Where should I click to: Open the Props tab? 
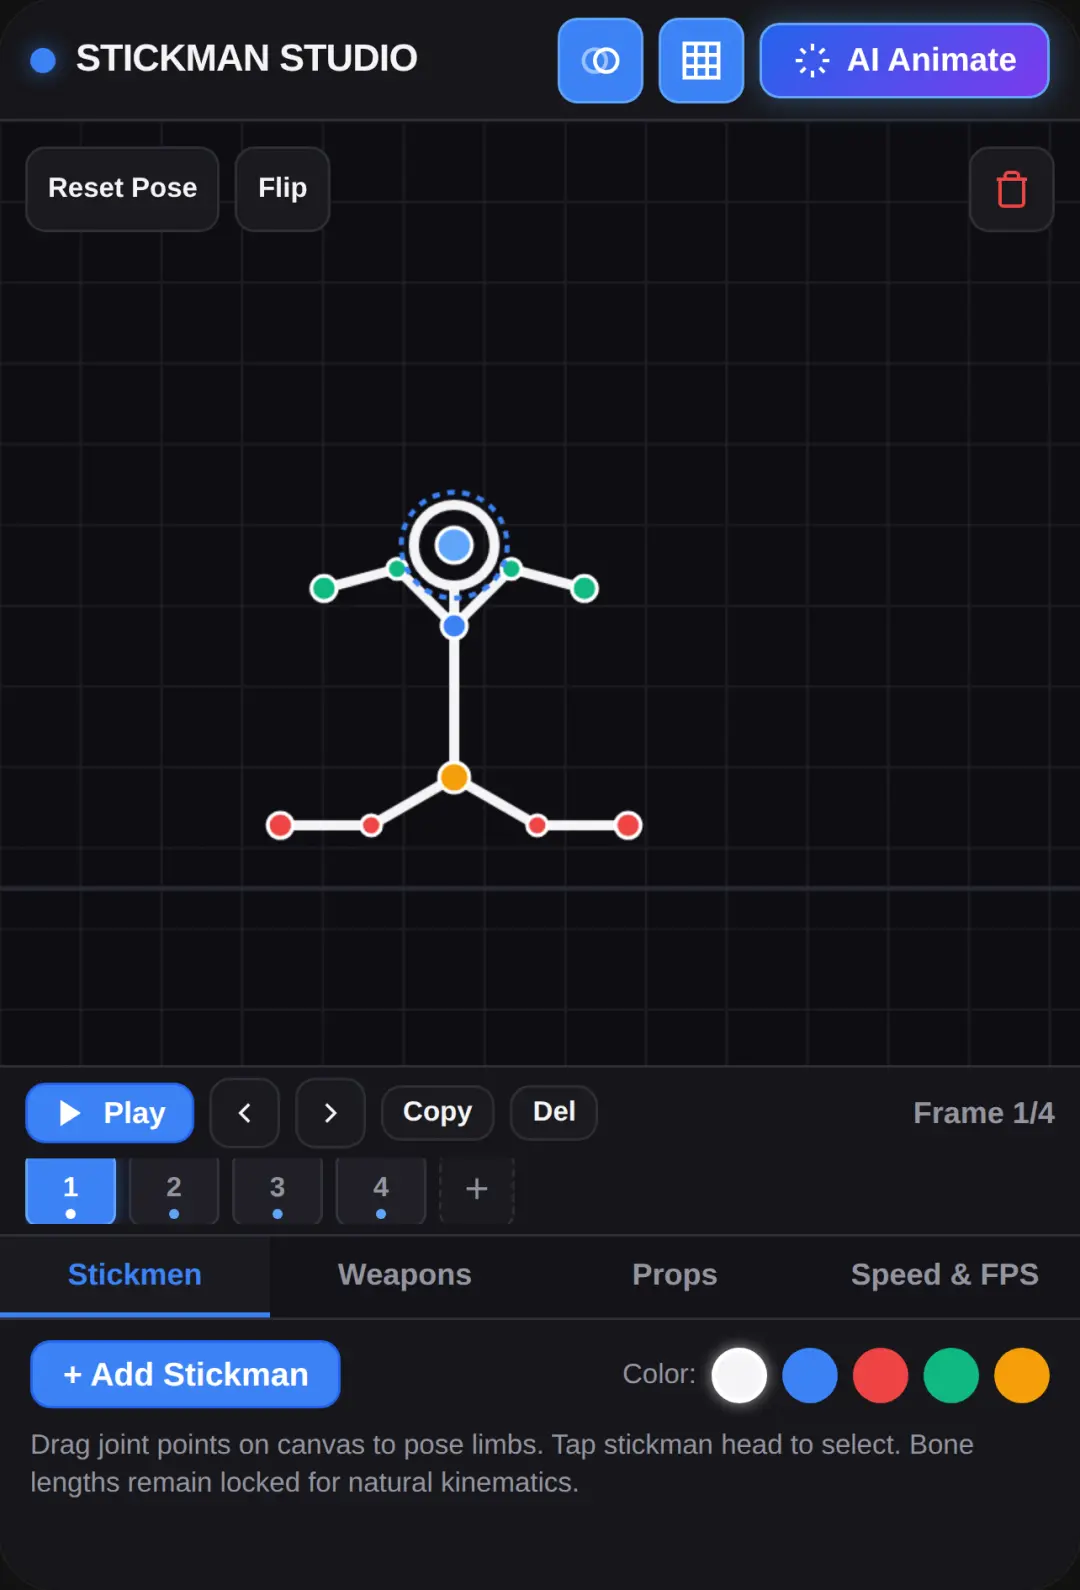pos(675,1275)
